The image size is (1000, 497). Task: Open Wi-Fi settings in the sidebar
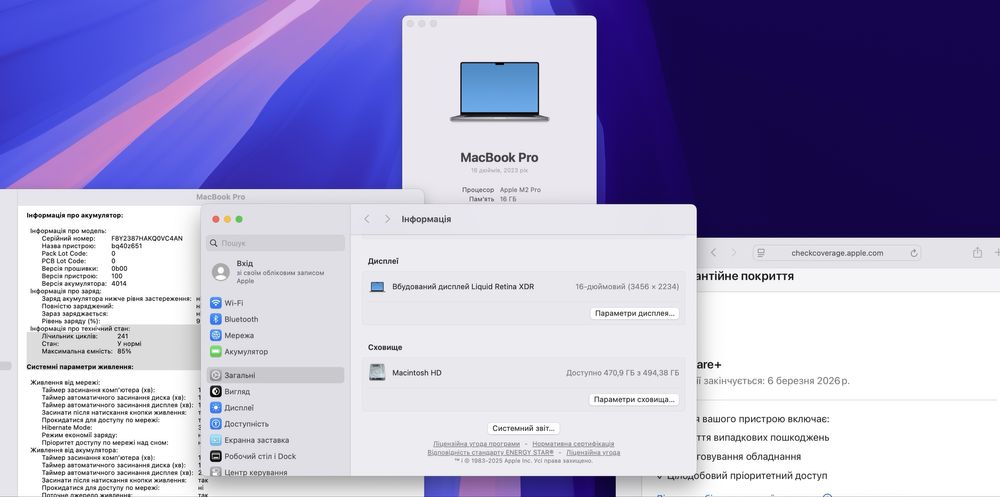tap(276, 303)
